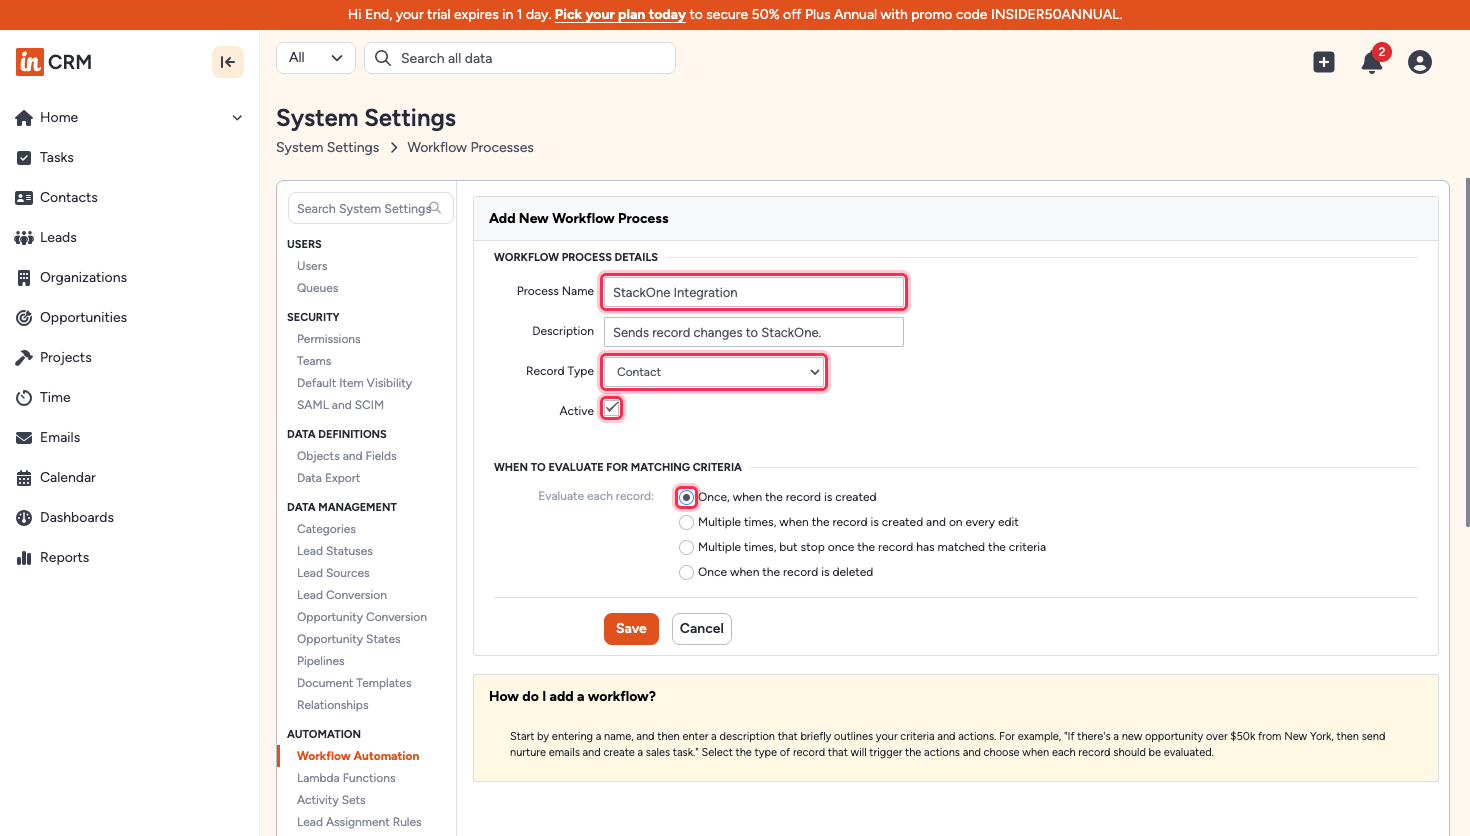Image resolution: width=1470 pixels, height=836 pixels.
Task: Select 'Multiple times, on every edit' option
Action: click(x=686, y=522)
